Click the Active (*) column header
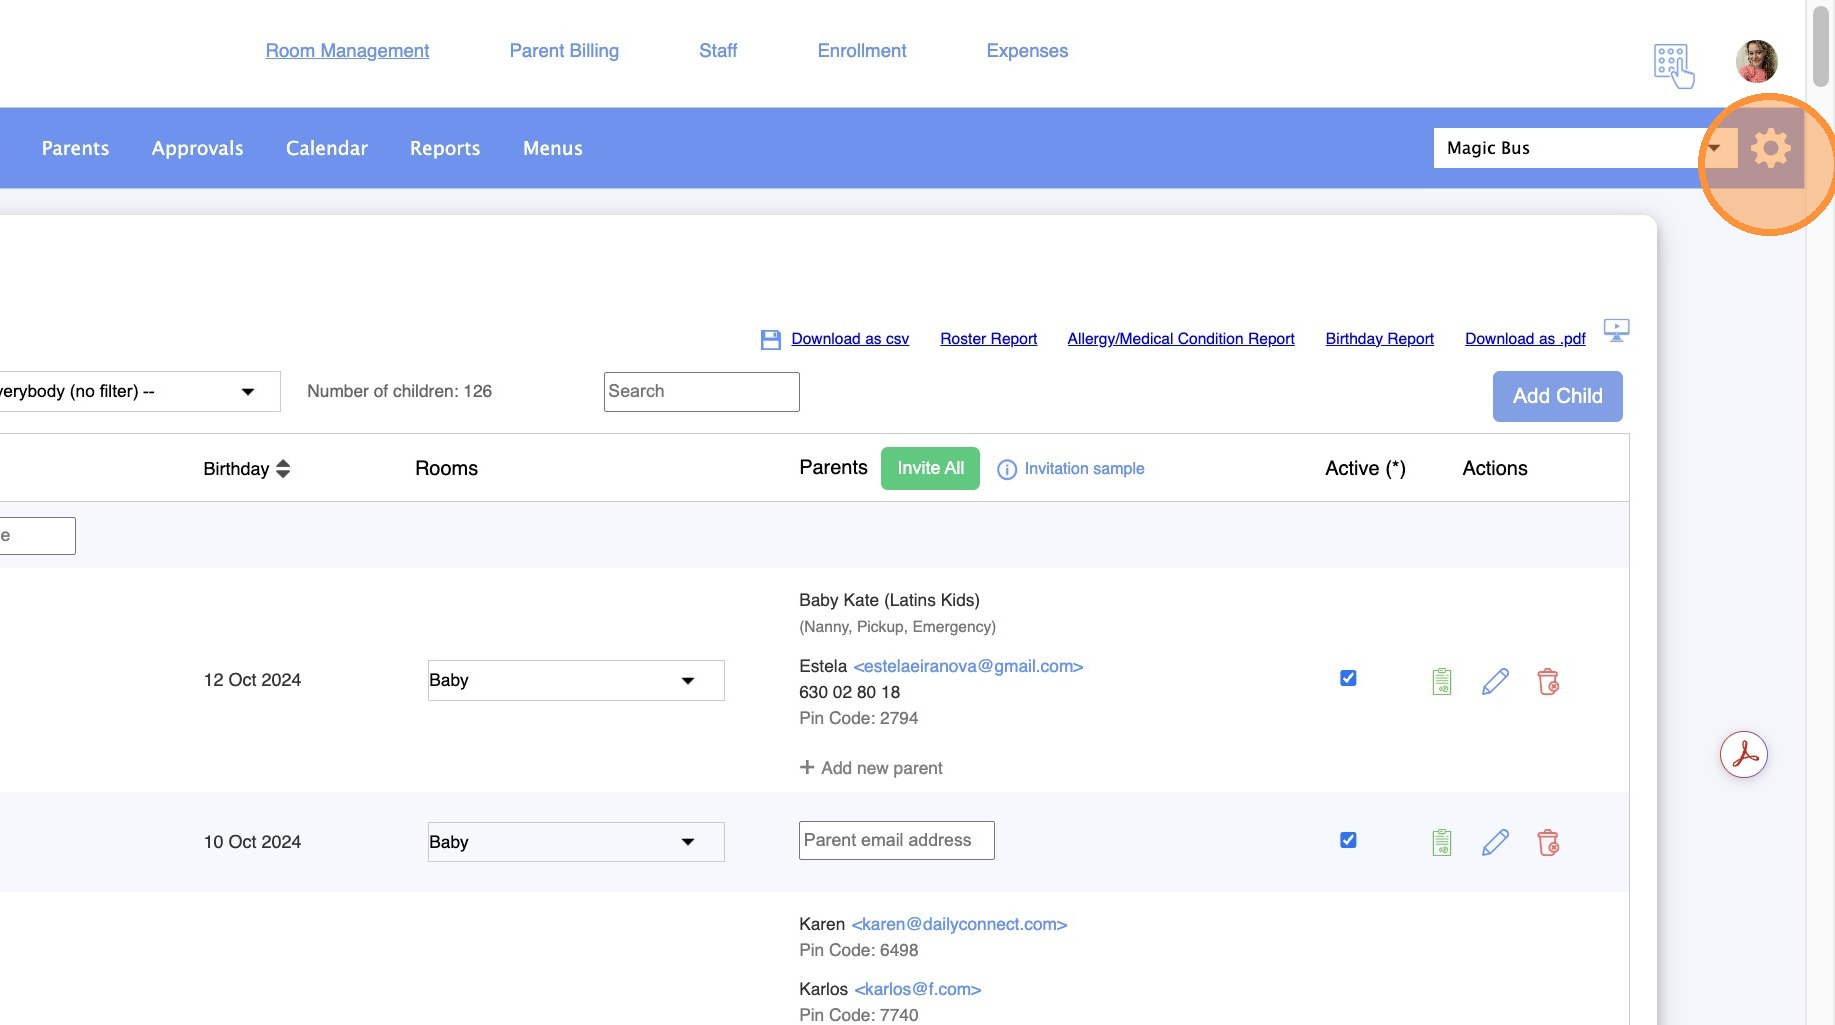This screenshot has width=1835, height=1025. click(x=1365, y=468)
